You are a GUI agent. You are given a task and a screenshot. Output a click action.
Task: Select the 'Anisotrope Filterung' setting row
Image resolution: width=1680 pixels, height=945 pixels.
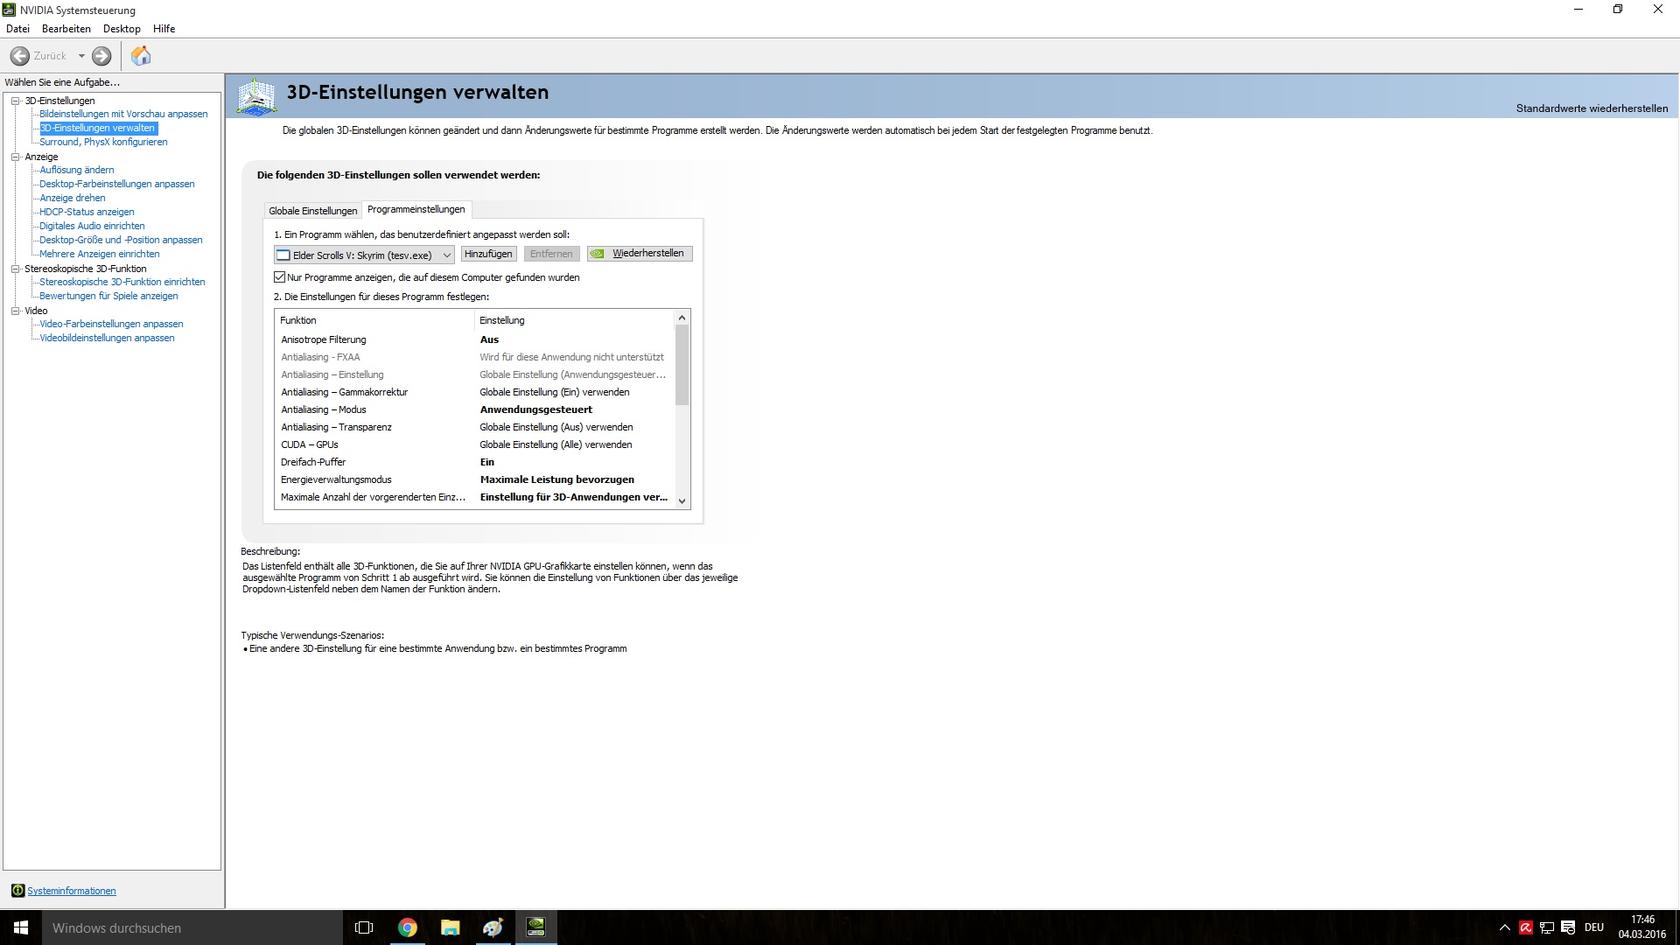click(475, 340)
